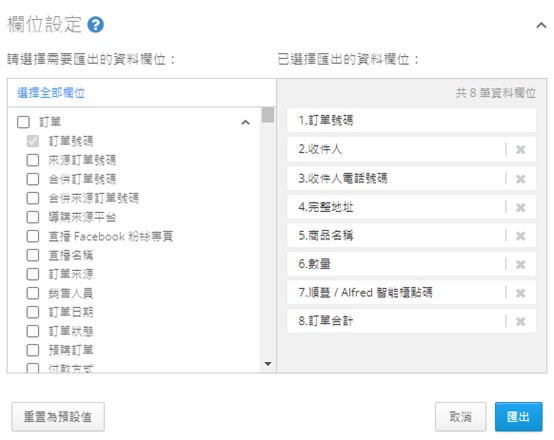Click 重置為預設值 button
This screenshot has height=440, width=554.
(x=58, y=417)
